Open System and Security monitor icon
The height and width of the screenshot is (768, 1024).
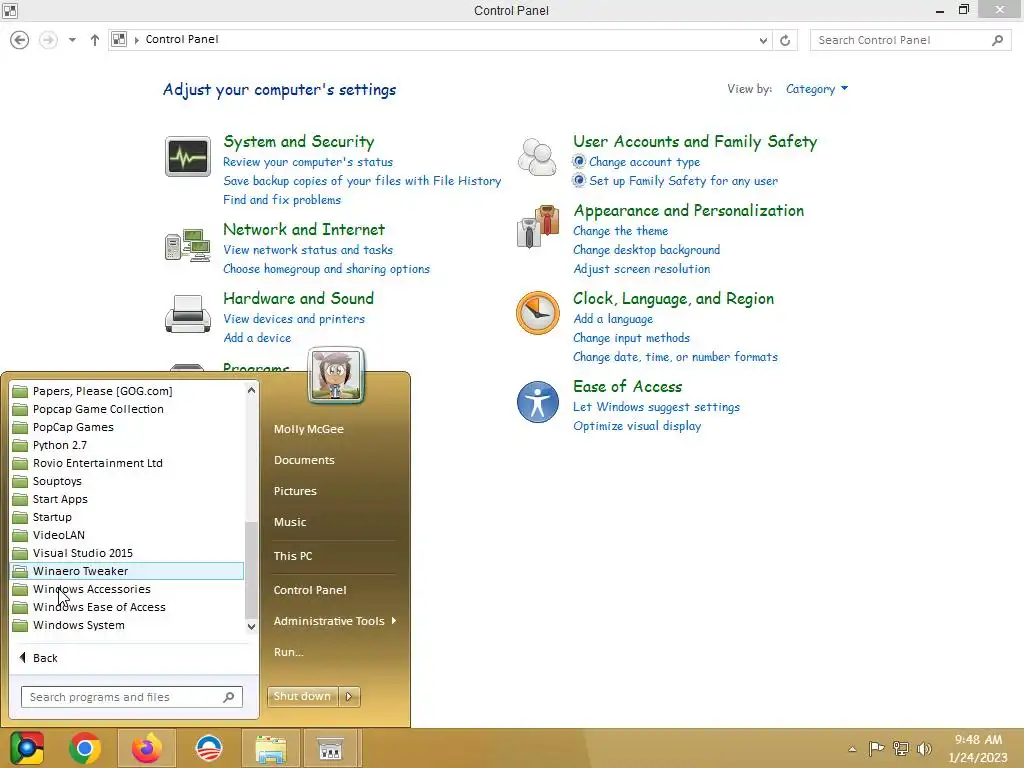coord(187,157)
